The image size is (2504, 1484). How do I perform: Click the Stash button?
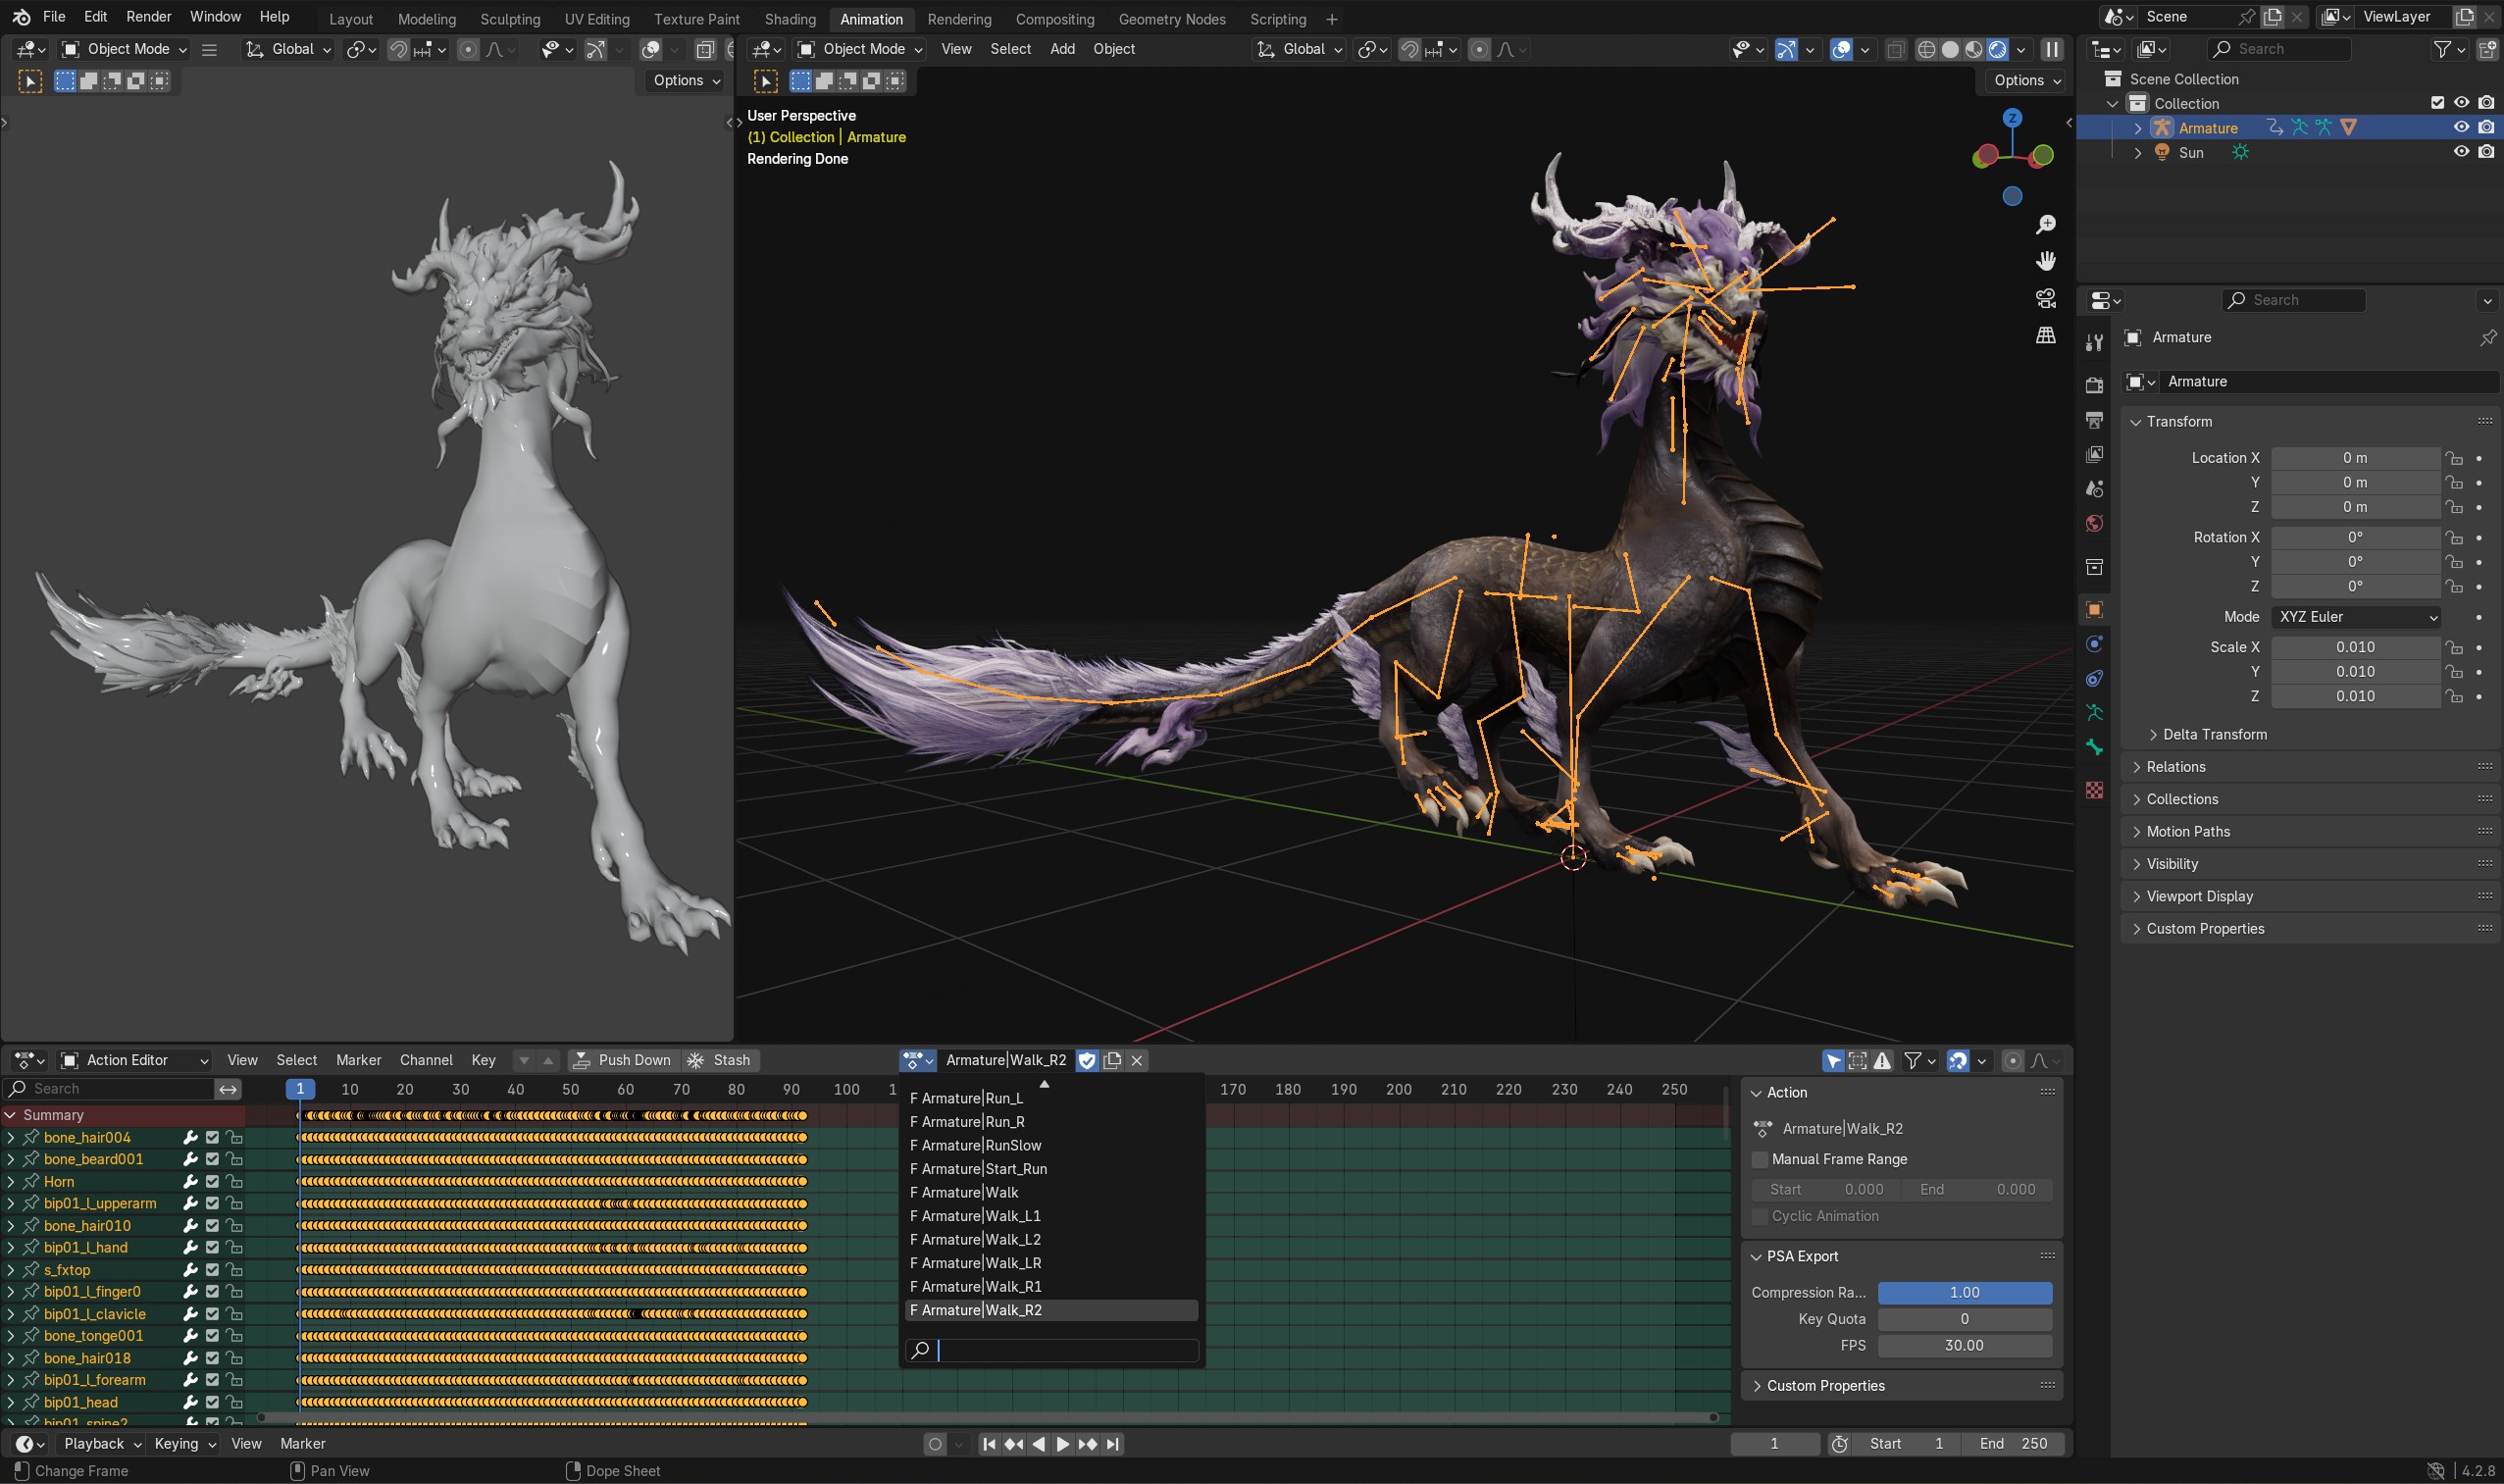[720, 1060]
